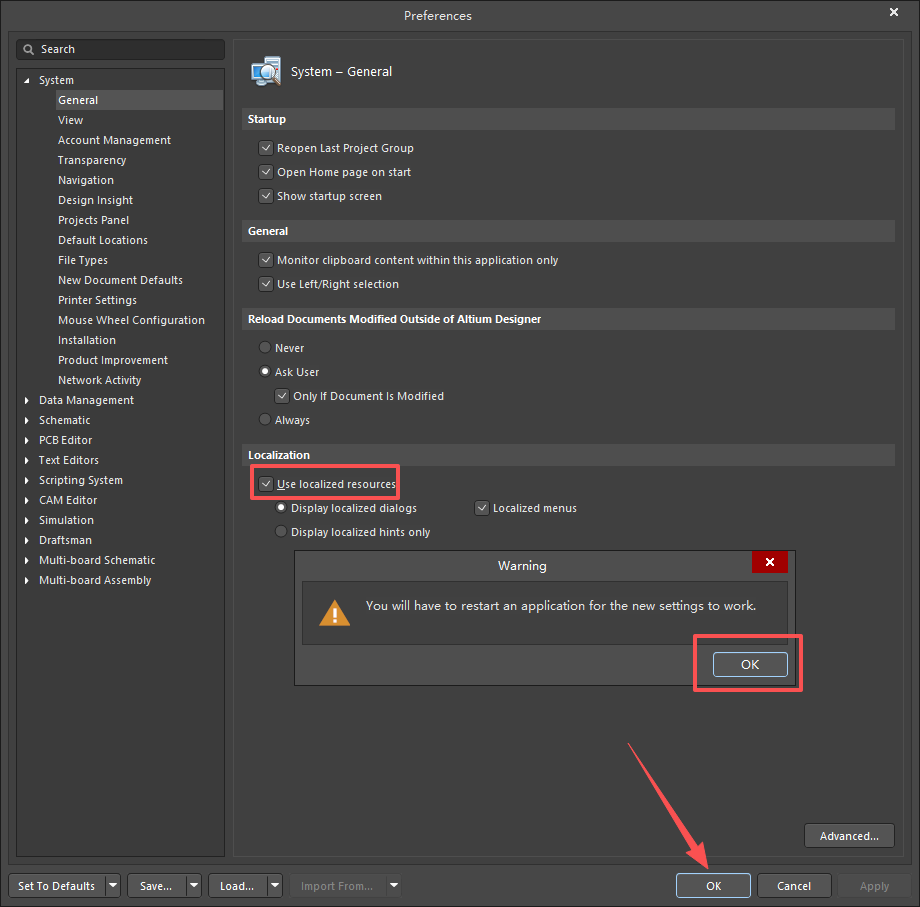Click the System General header icon
Screen dimensions: 920x907
tap(266, 72)
